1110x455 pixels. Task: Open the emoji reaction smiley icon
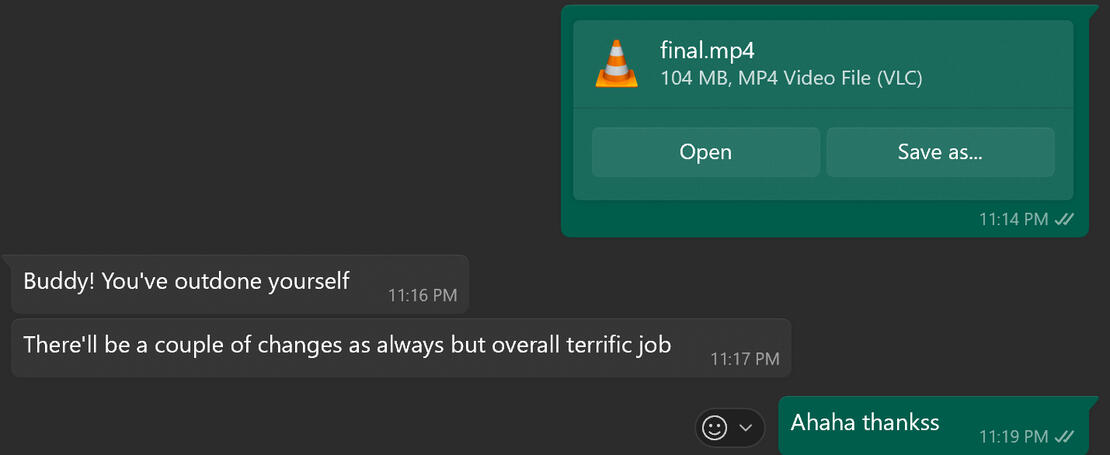coord(714,427)
